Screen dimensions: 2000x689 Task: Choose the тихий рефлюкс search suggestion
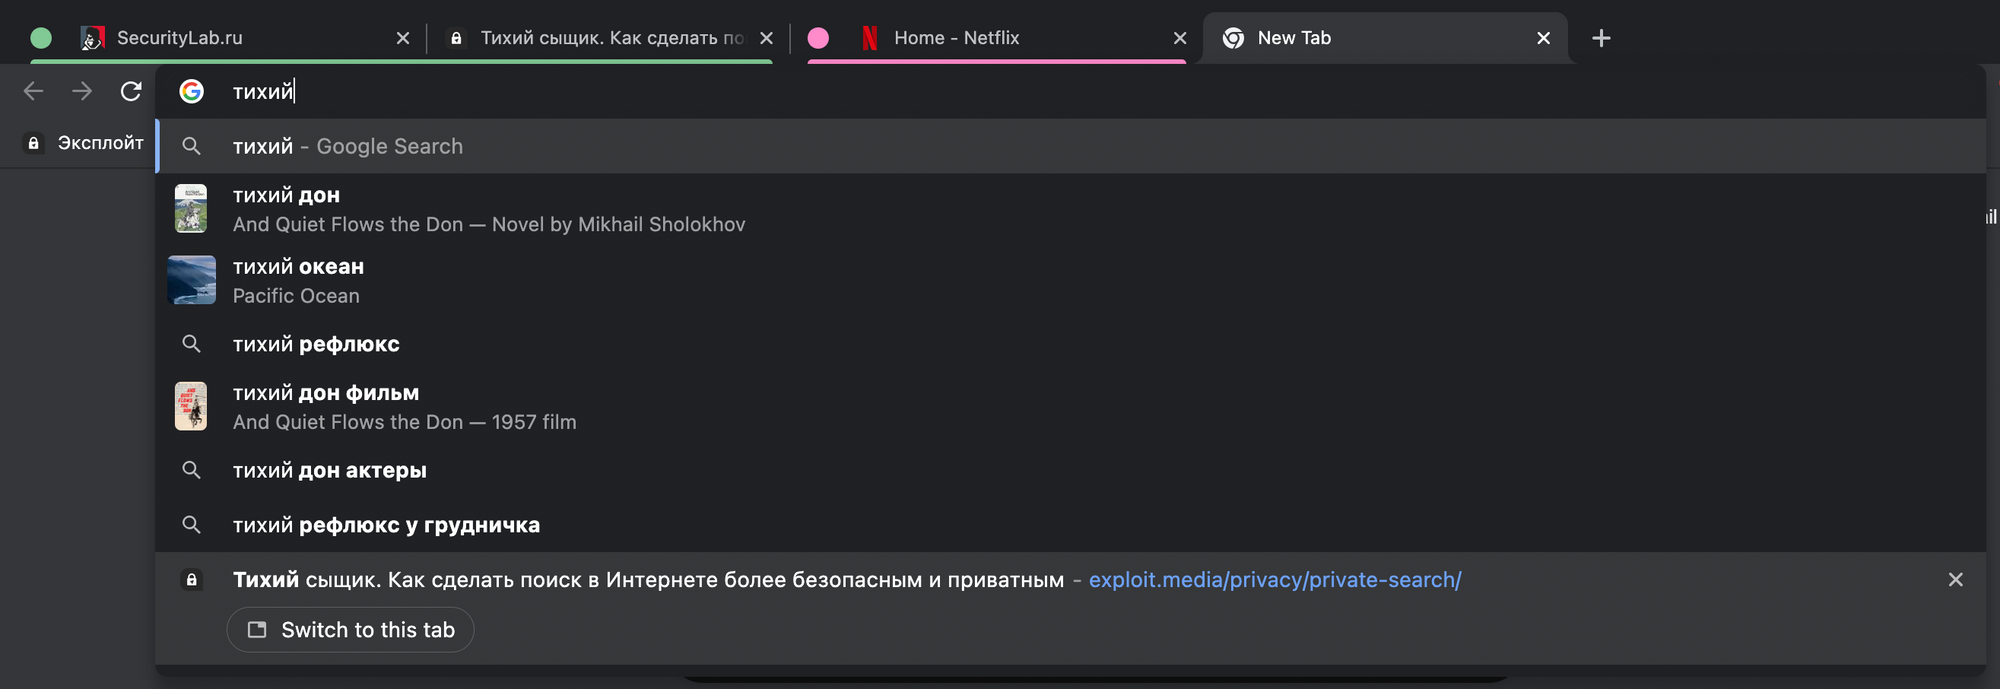pyautogui.click(x=316, y=344)
